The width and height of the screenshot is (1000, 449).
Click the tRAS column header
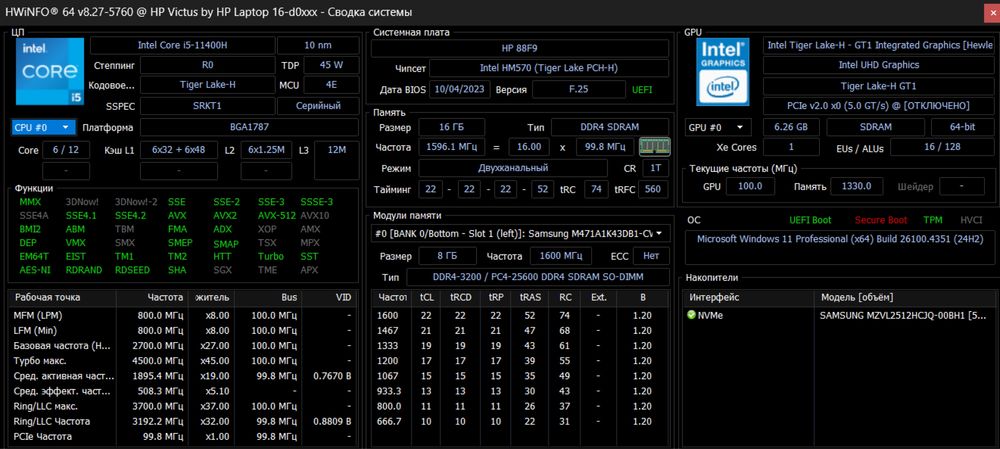click(x=529, y=297)
